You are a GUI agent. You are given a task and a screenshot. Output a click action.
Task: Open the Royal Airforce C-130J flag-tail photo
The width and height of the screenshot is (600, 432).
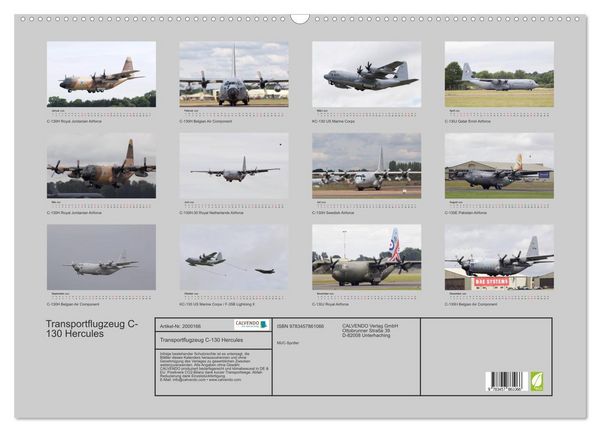367,257
